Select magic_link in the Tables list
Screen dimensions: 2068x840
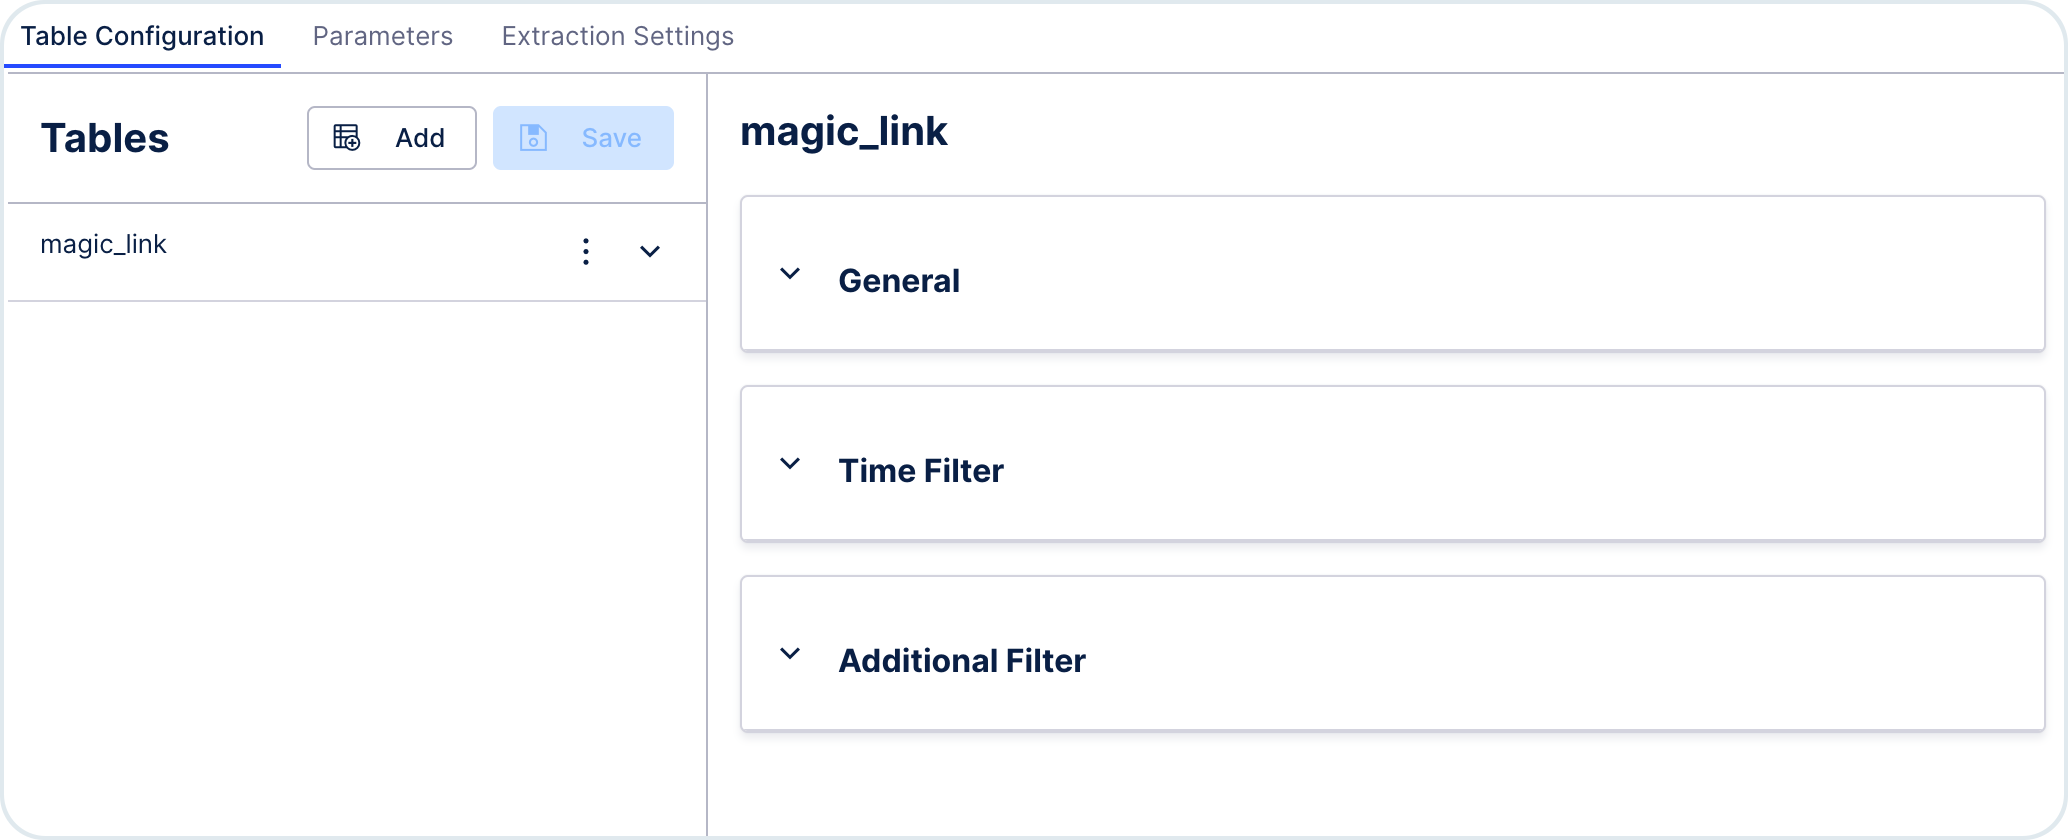point(104,245)
